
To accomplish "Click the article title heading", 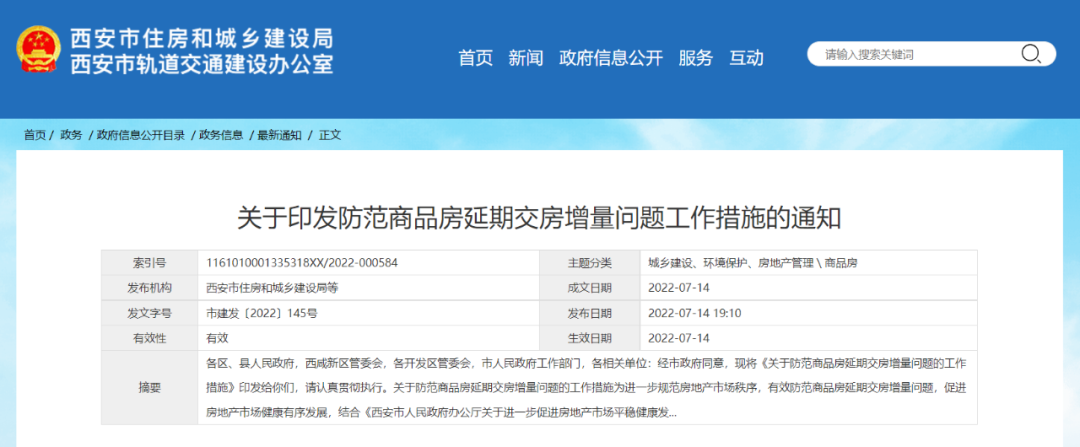I will point(539,217).
